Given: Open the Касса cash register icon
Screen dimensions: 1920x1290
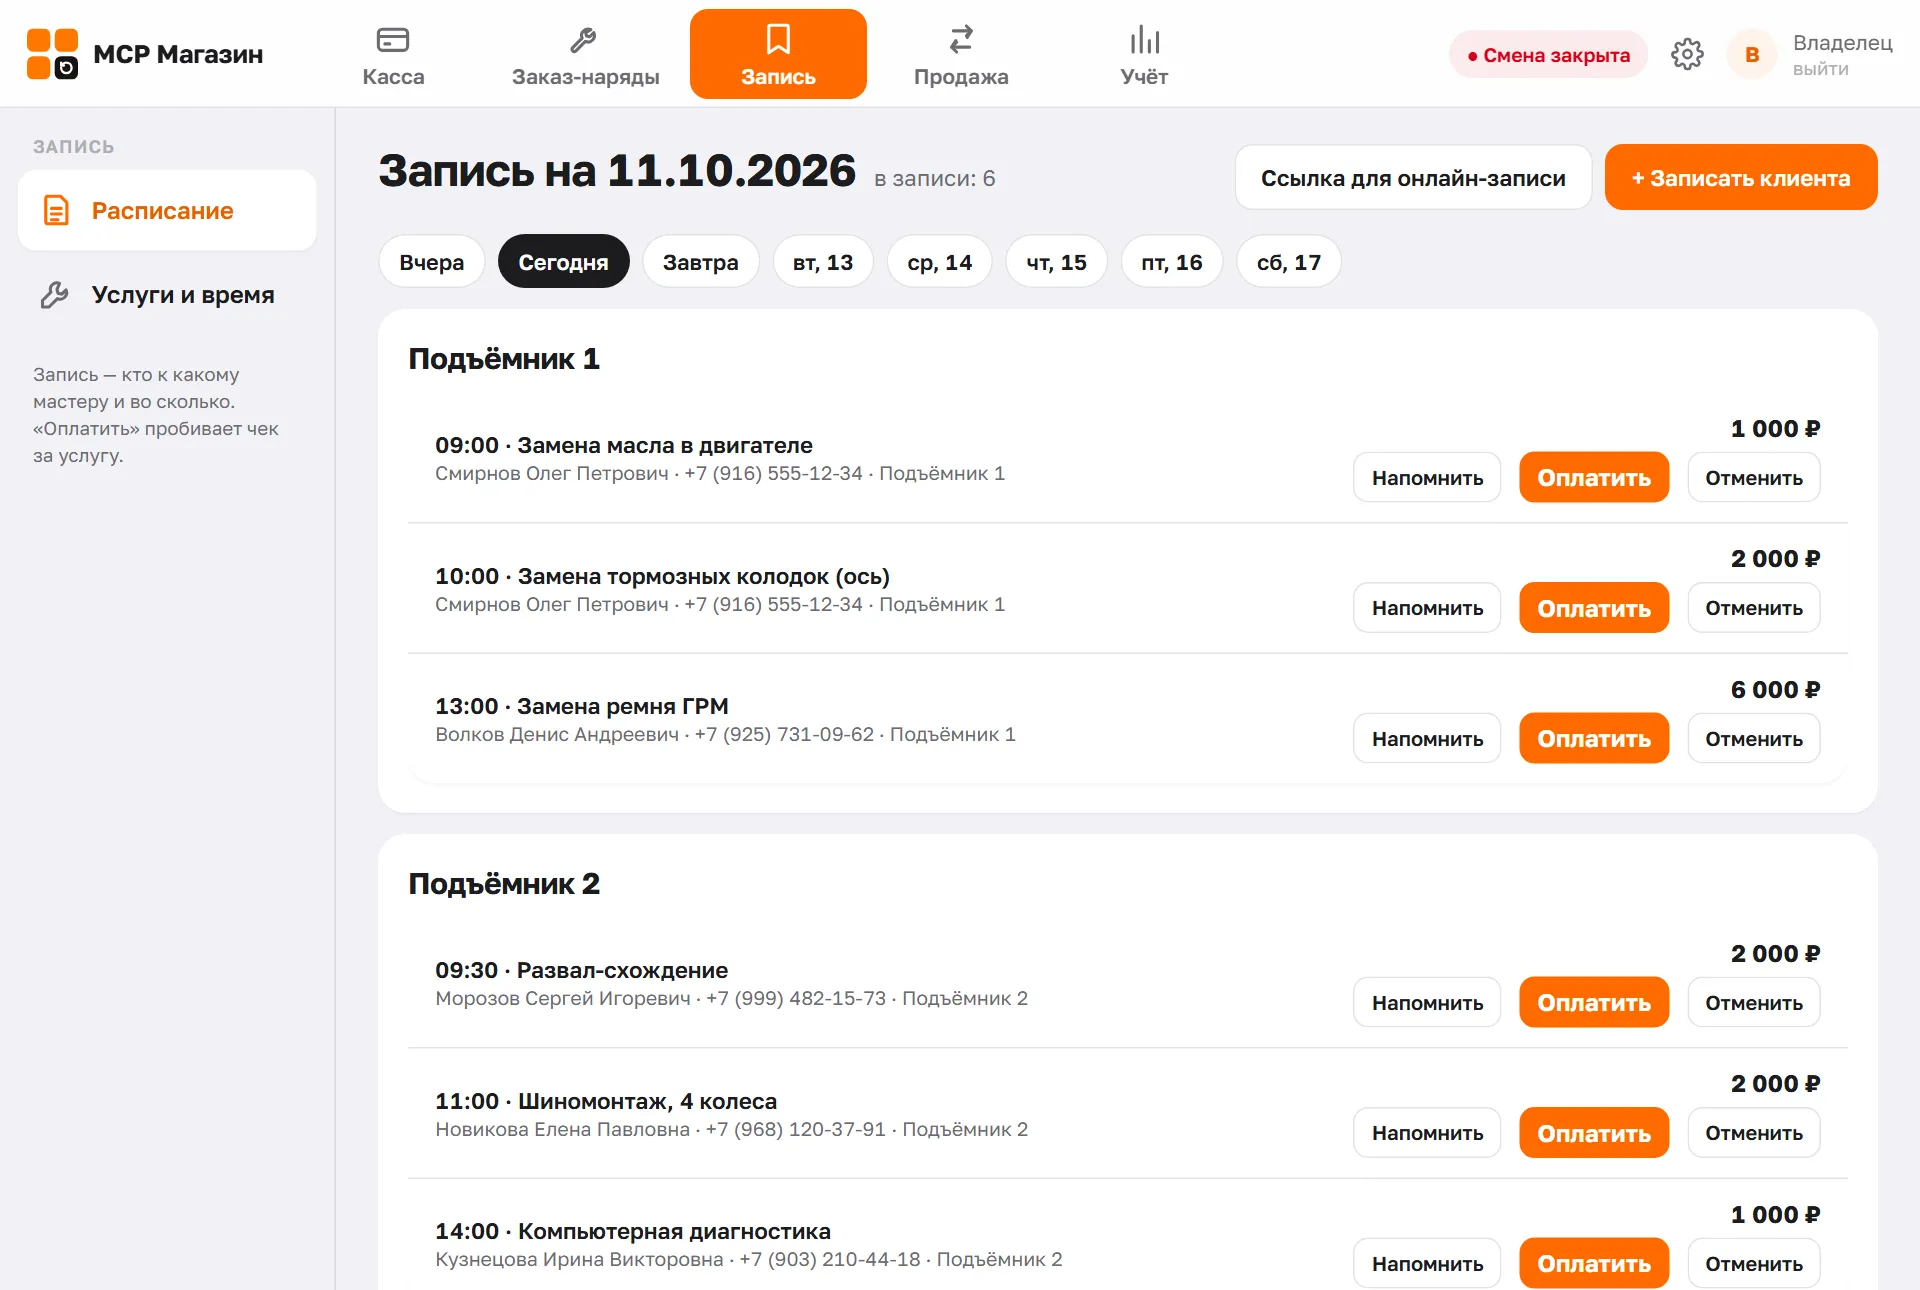Looking at the screenshot, I should coord(393,40).
